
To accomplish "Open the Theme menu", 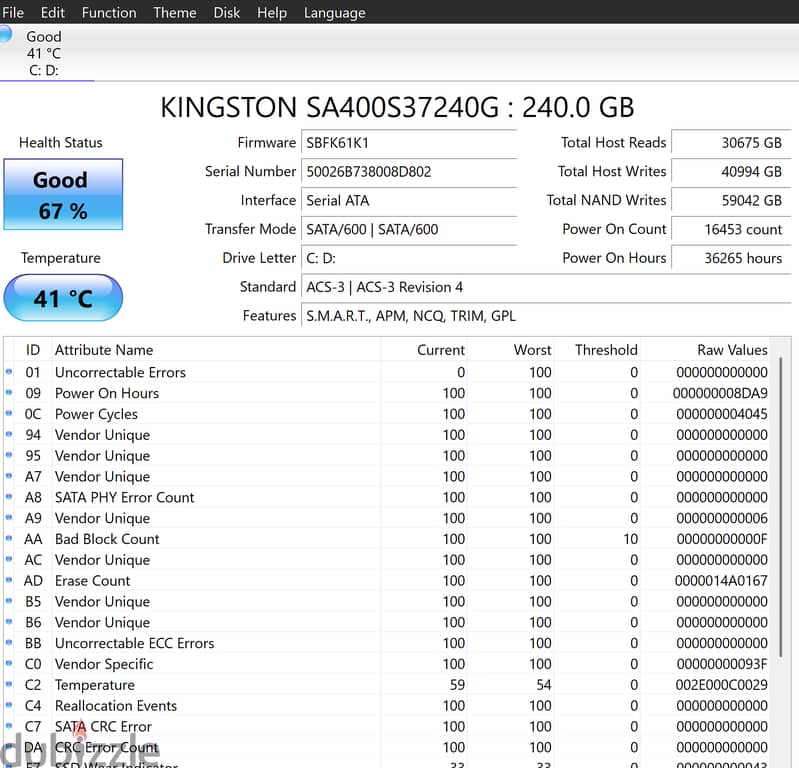I will pos(175,12).
